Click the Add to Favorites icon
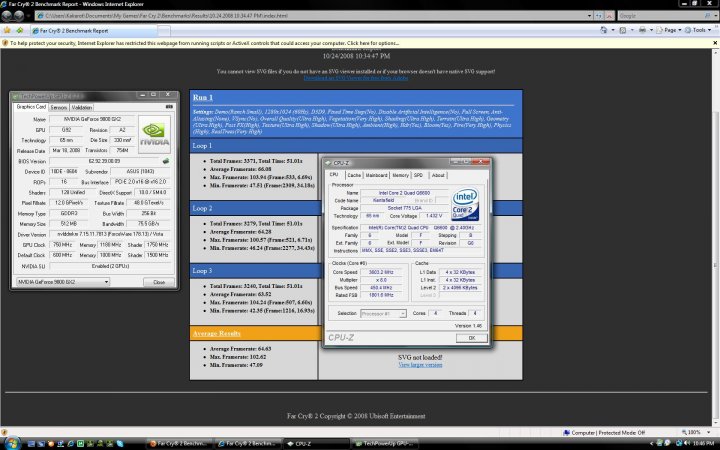 pos(19,30)
